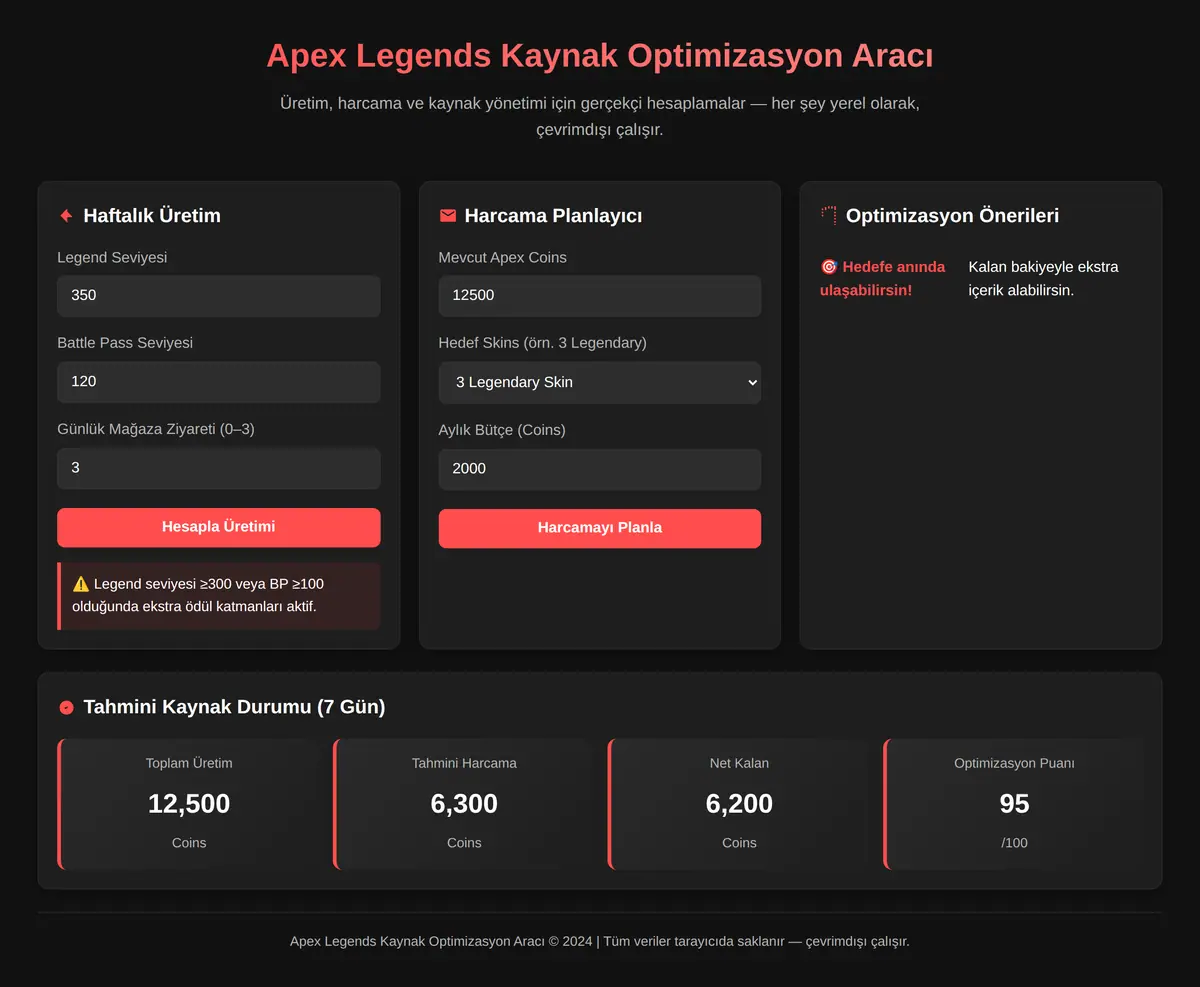Select the Günlük Mağaza Ziyareti field
This screenshot has height=987, width=1200.
pos(219,468)
